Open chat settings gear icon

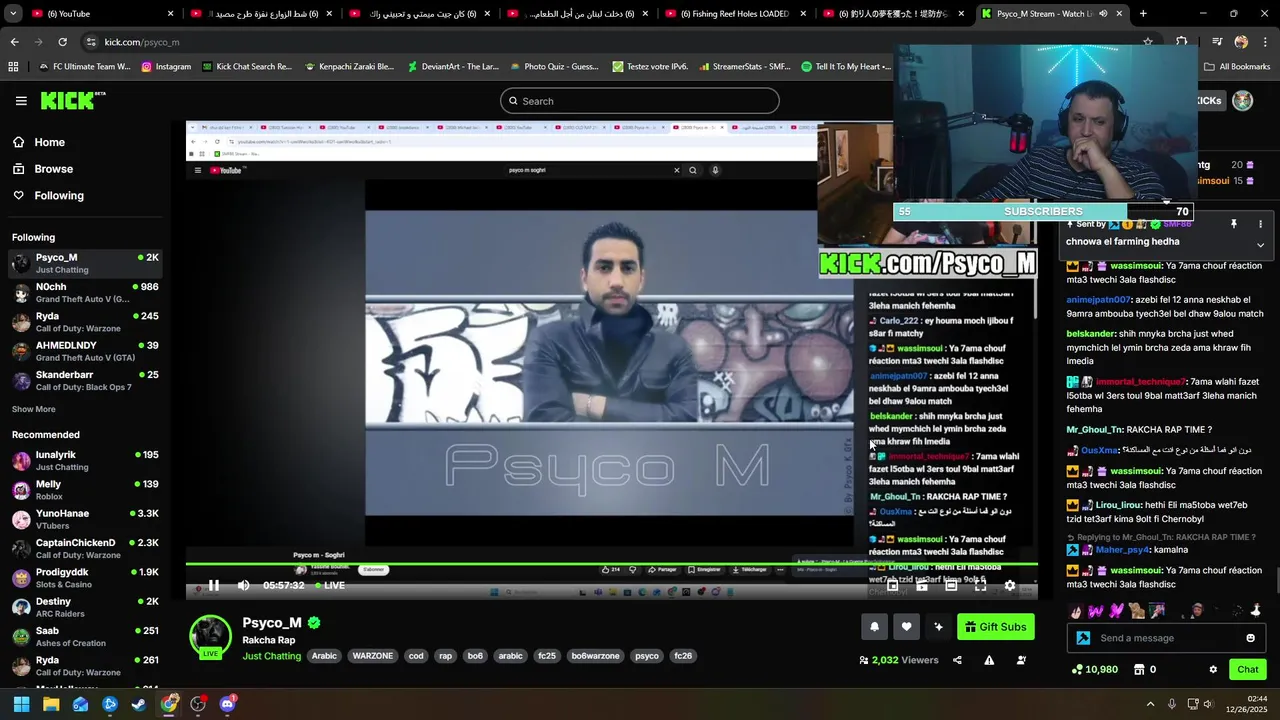click(x=1213, y=670)
